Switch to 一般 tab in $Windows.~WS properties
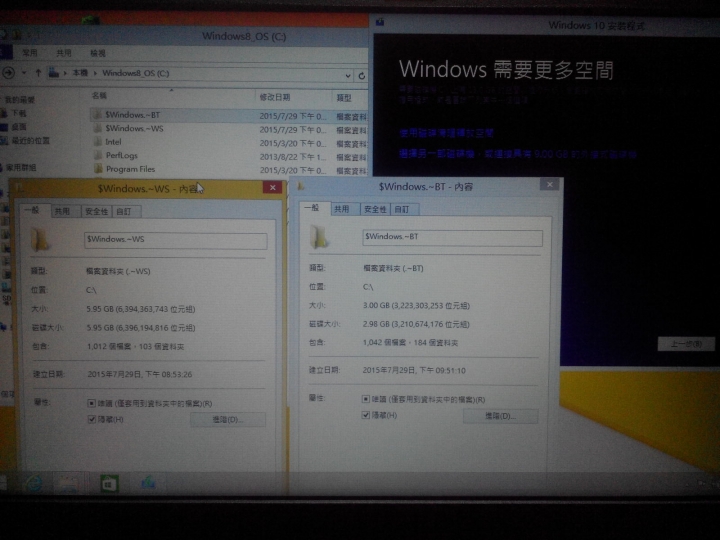Image resolution: width=720 pixels, height=540 pixels. 32,210
